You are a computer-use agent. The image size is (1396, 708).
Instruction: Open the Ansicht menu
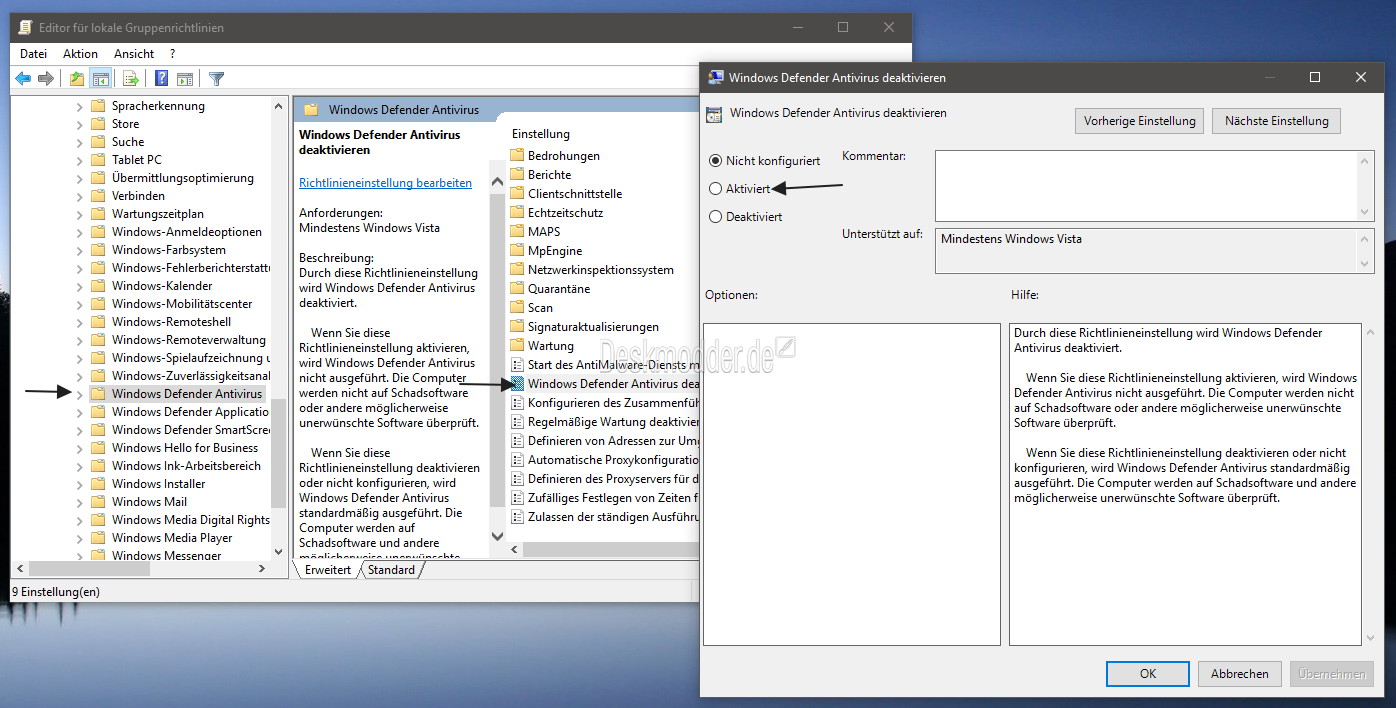[x=134, y=54]
